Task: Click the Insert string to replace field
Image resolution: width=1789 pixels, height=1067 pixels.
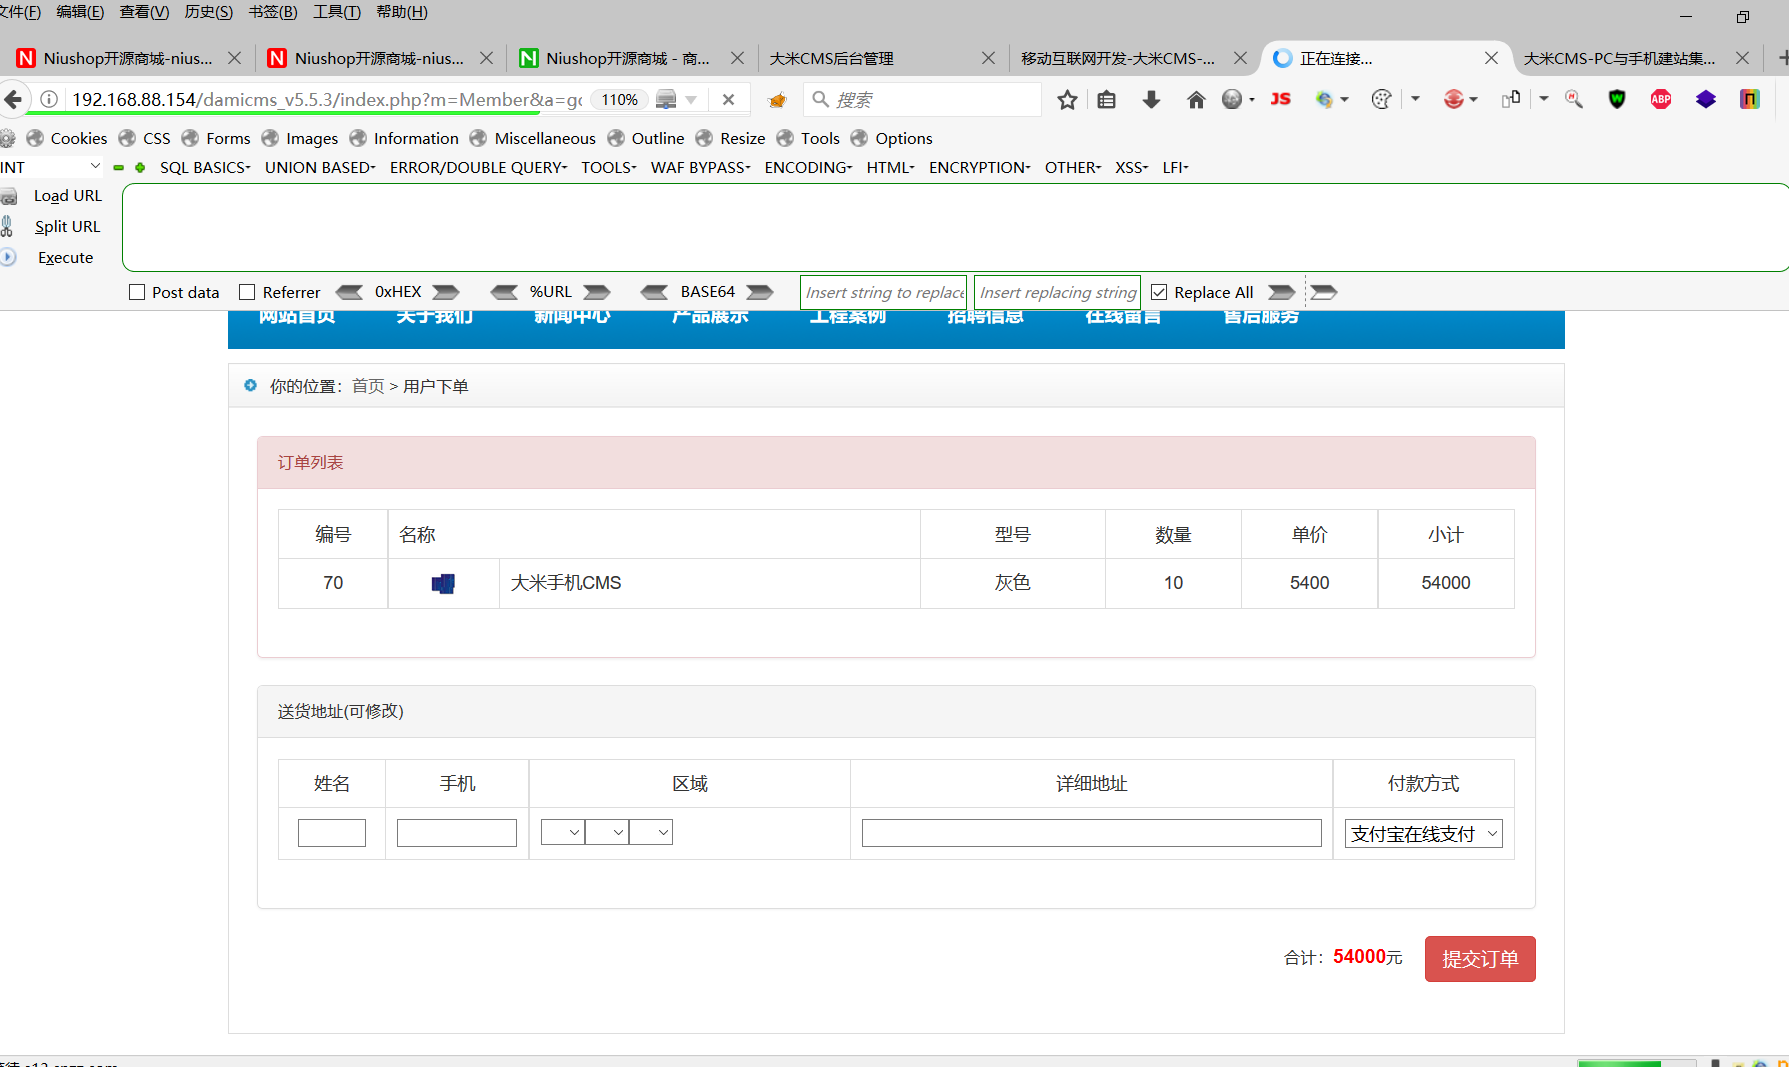Action: (x=884, y=292)
